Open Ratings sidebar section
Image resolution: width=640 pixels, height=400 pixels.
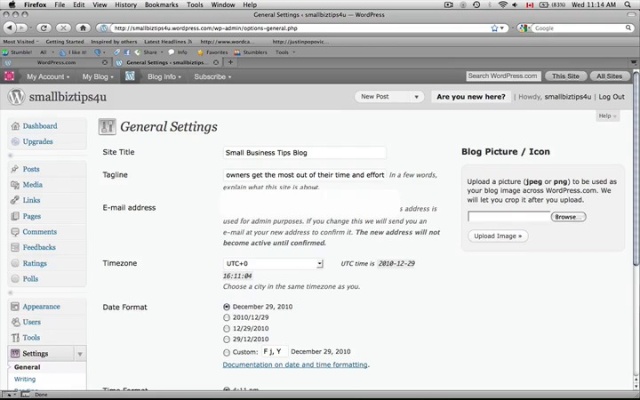pos(34,263)
